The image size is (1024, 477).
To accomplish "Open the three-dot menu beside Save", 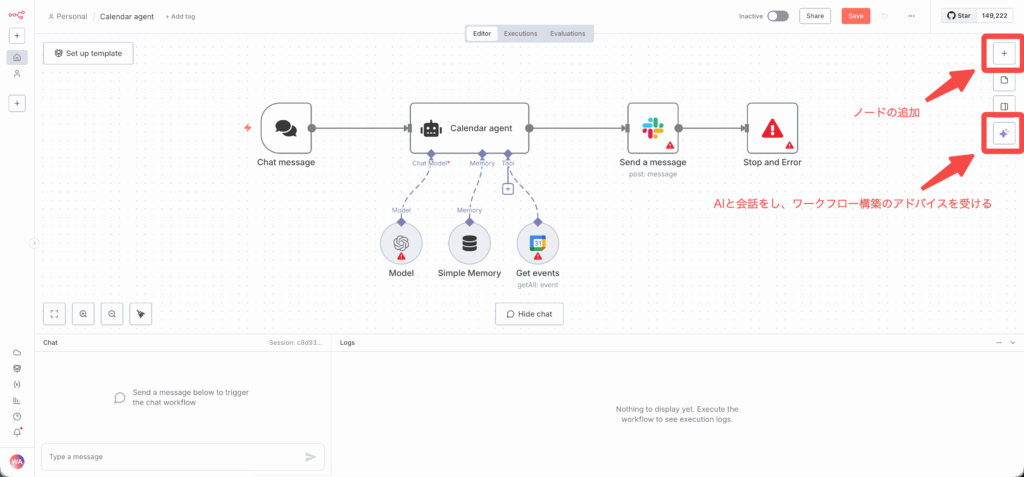I will pos(910,16).
